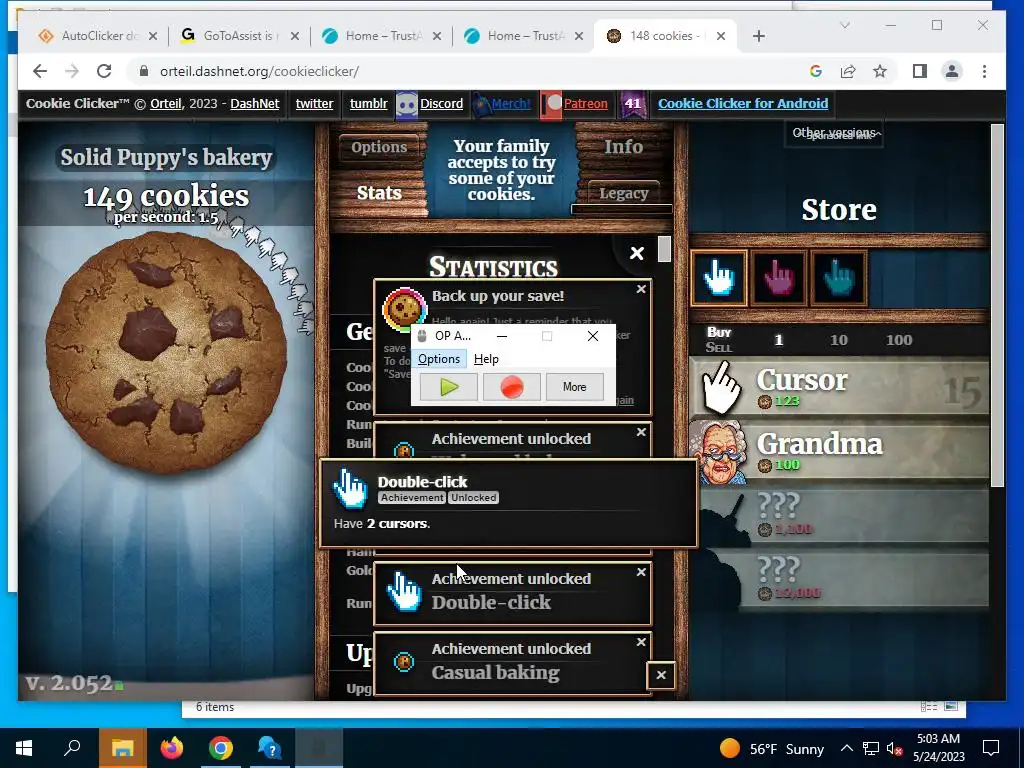The width and height of the screenshot is (1024, 768).
Task: Reload the Cookie Clicker page
Action: pyautogui.click(x=104, y=71)
